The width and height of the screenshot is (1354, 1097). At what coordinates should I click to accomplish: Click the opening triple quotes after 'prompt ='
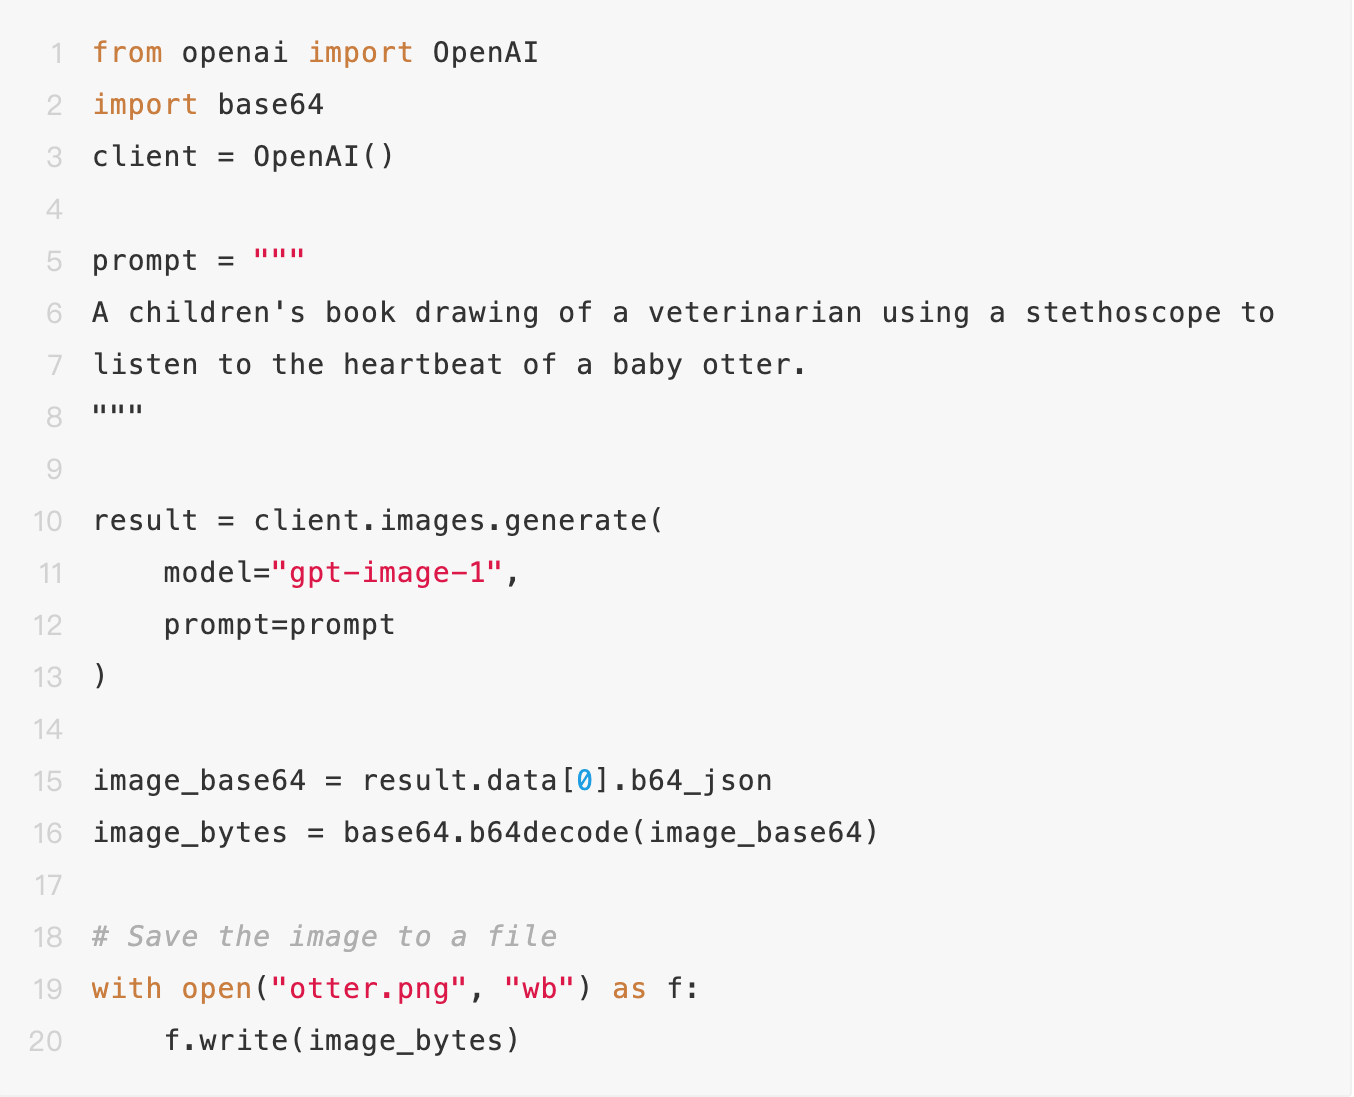tap(279, 259)
